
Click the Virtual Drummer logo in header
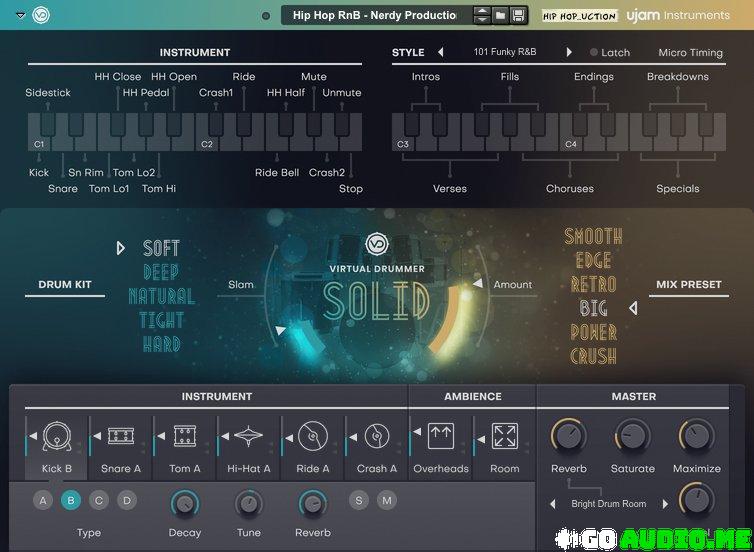(41, 15)
